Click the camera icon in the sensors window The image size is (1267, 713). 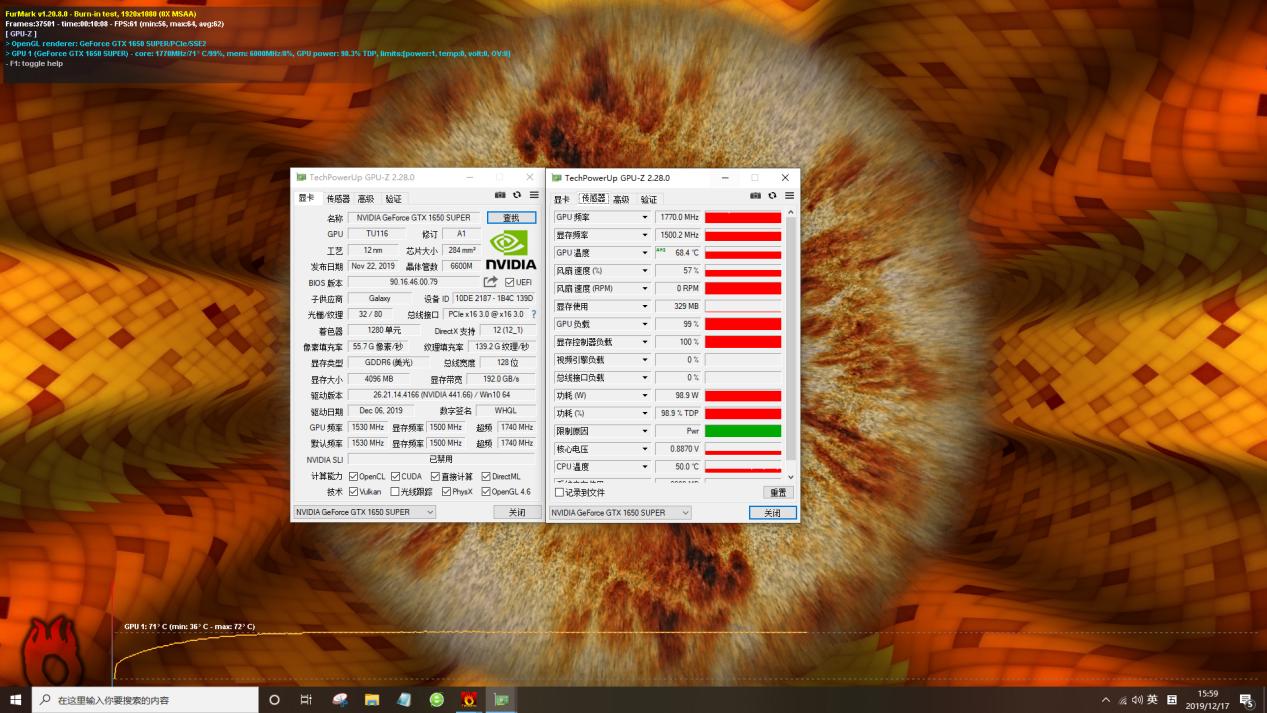(755, 195)
